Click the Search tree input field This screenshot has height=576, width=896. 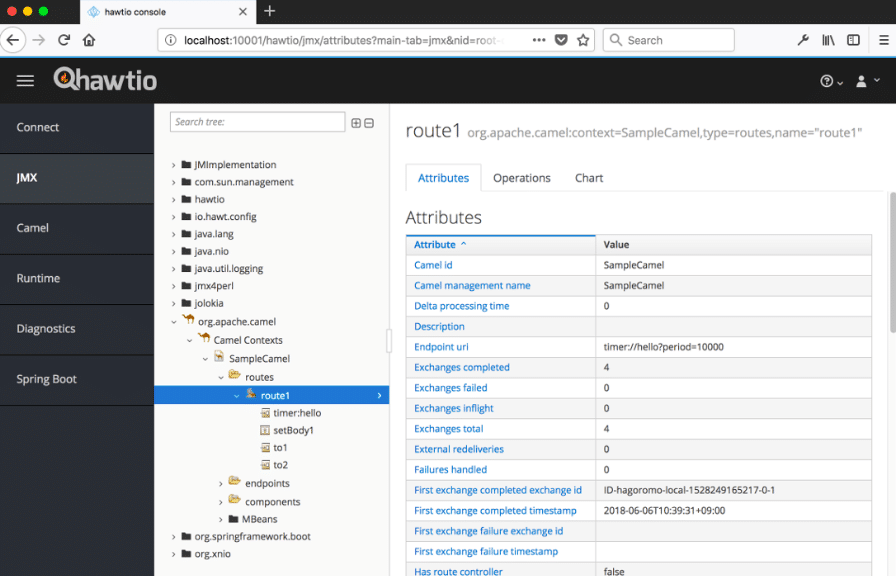click(x=257, y=122)
